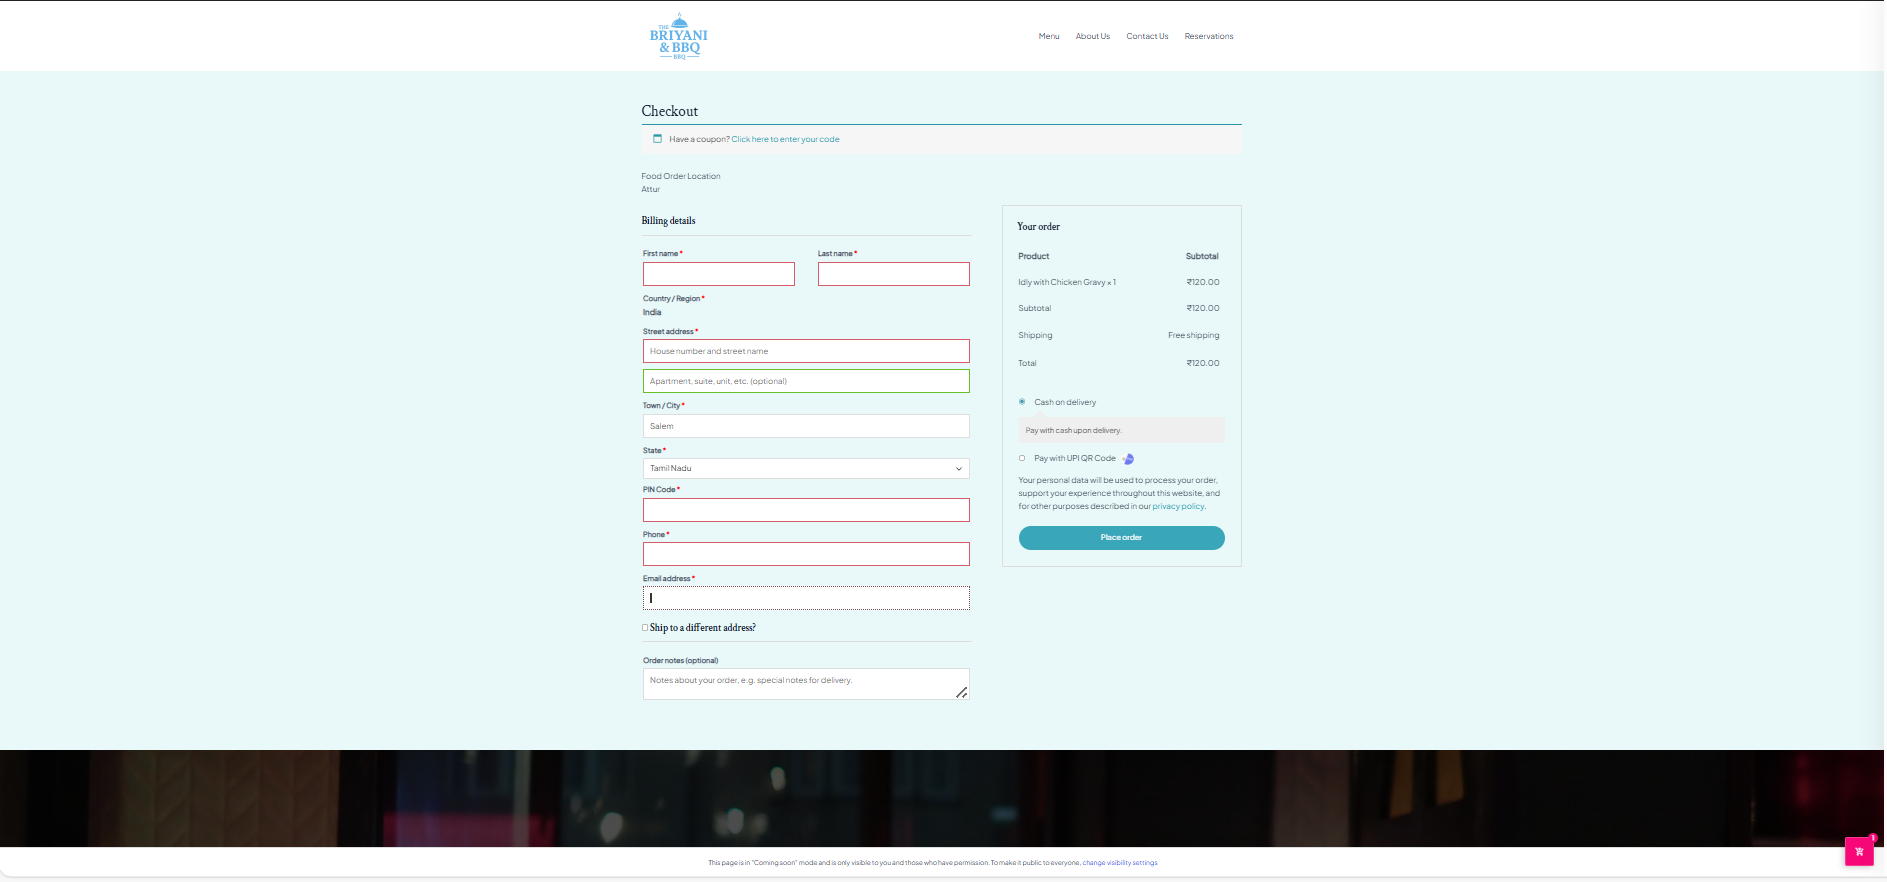Select Pay with UPI QR Code

1022,459
